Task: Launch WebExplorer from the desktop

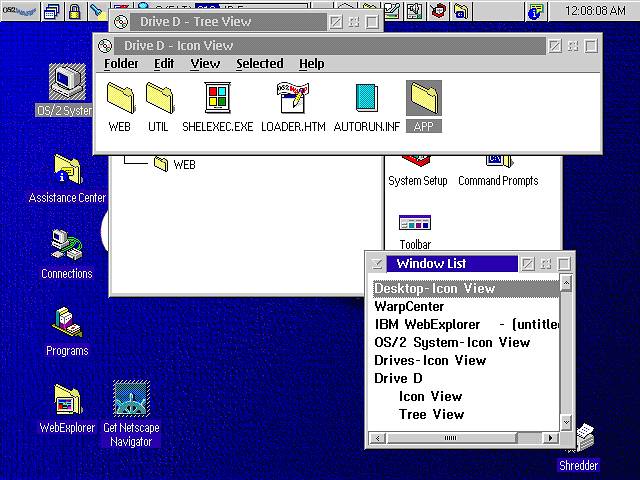Action: click(x=67, y=400)
